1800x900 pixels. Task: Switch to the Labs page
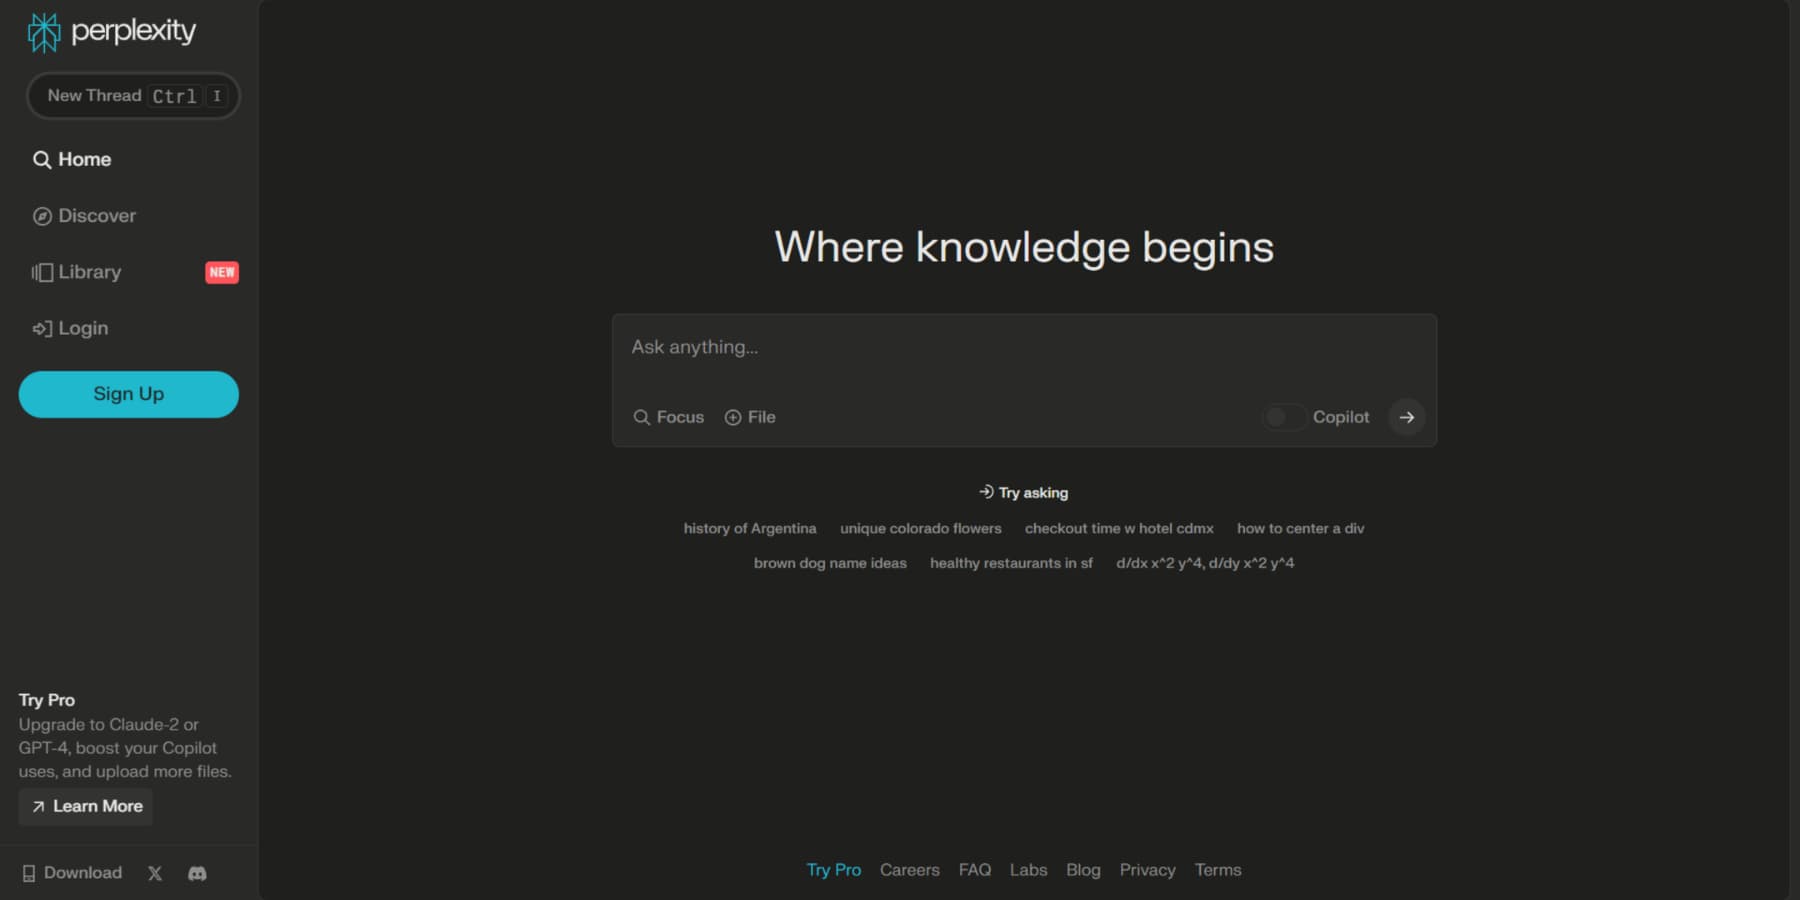pos(1029,870)
